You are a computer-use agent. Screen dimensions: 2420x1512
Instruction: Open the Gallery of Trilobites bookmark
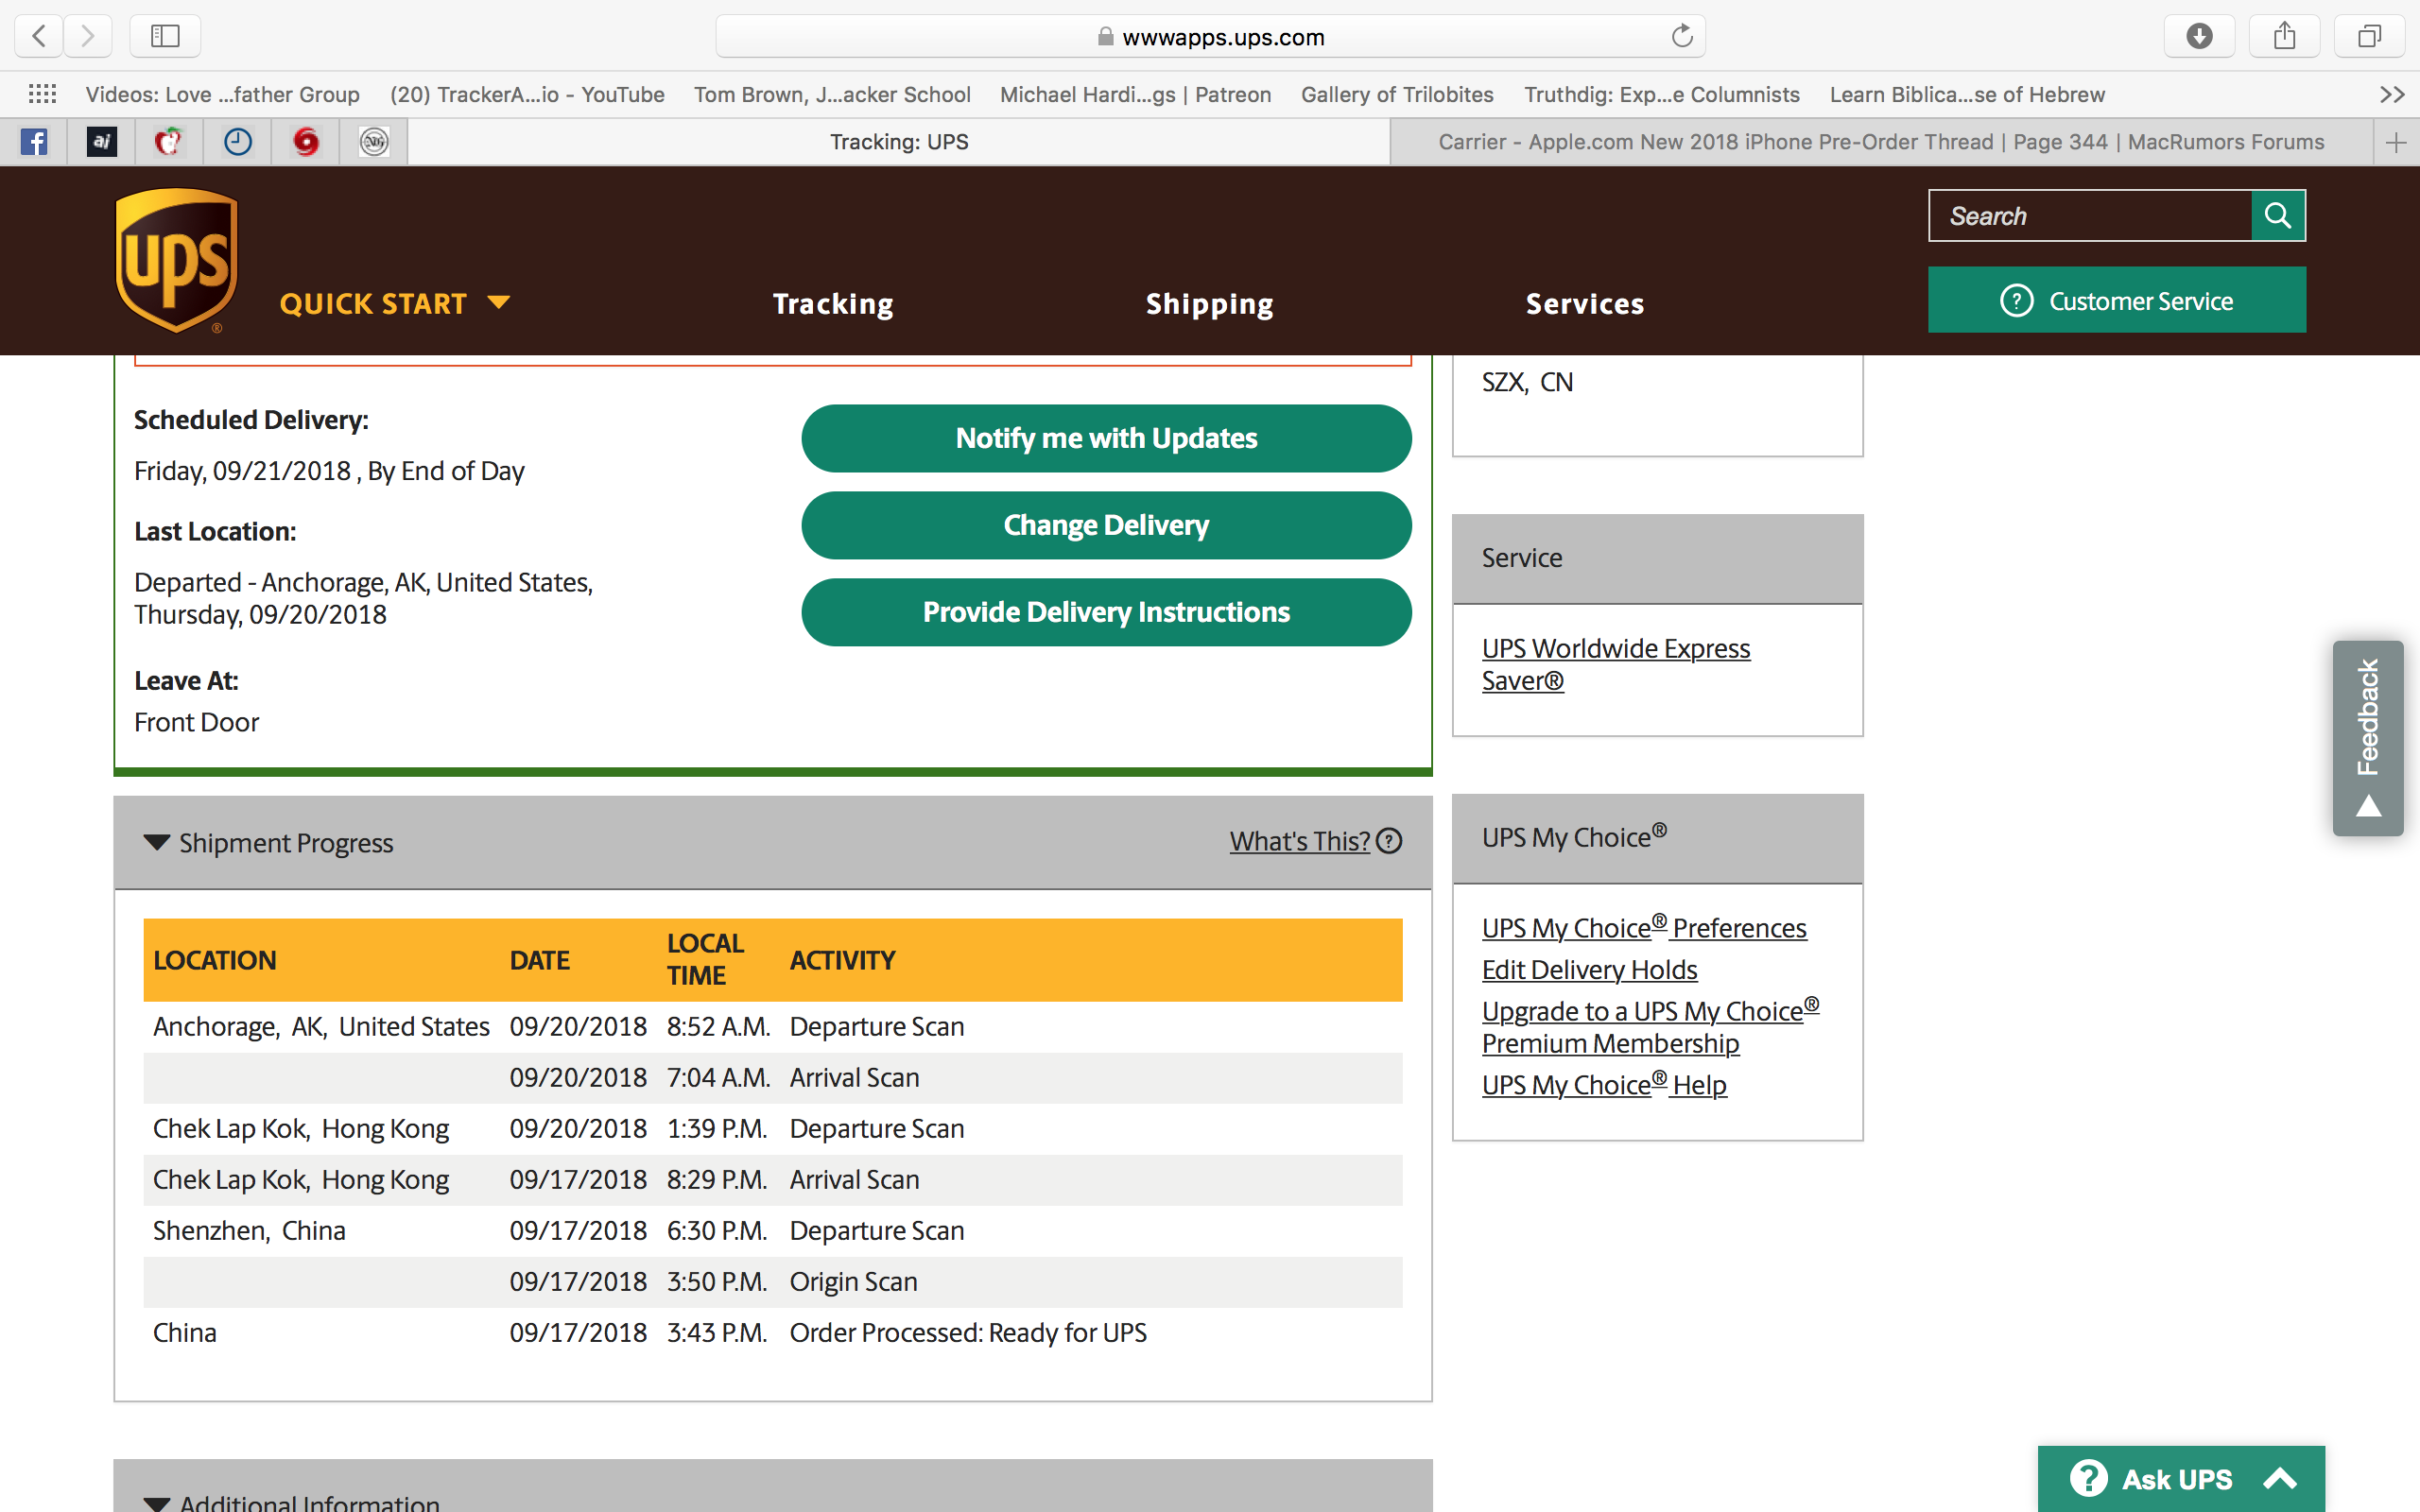click(x=1397, y=94)
